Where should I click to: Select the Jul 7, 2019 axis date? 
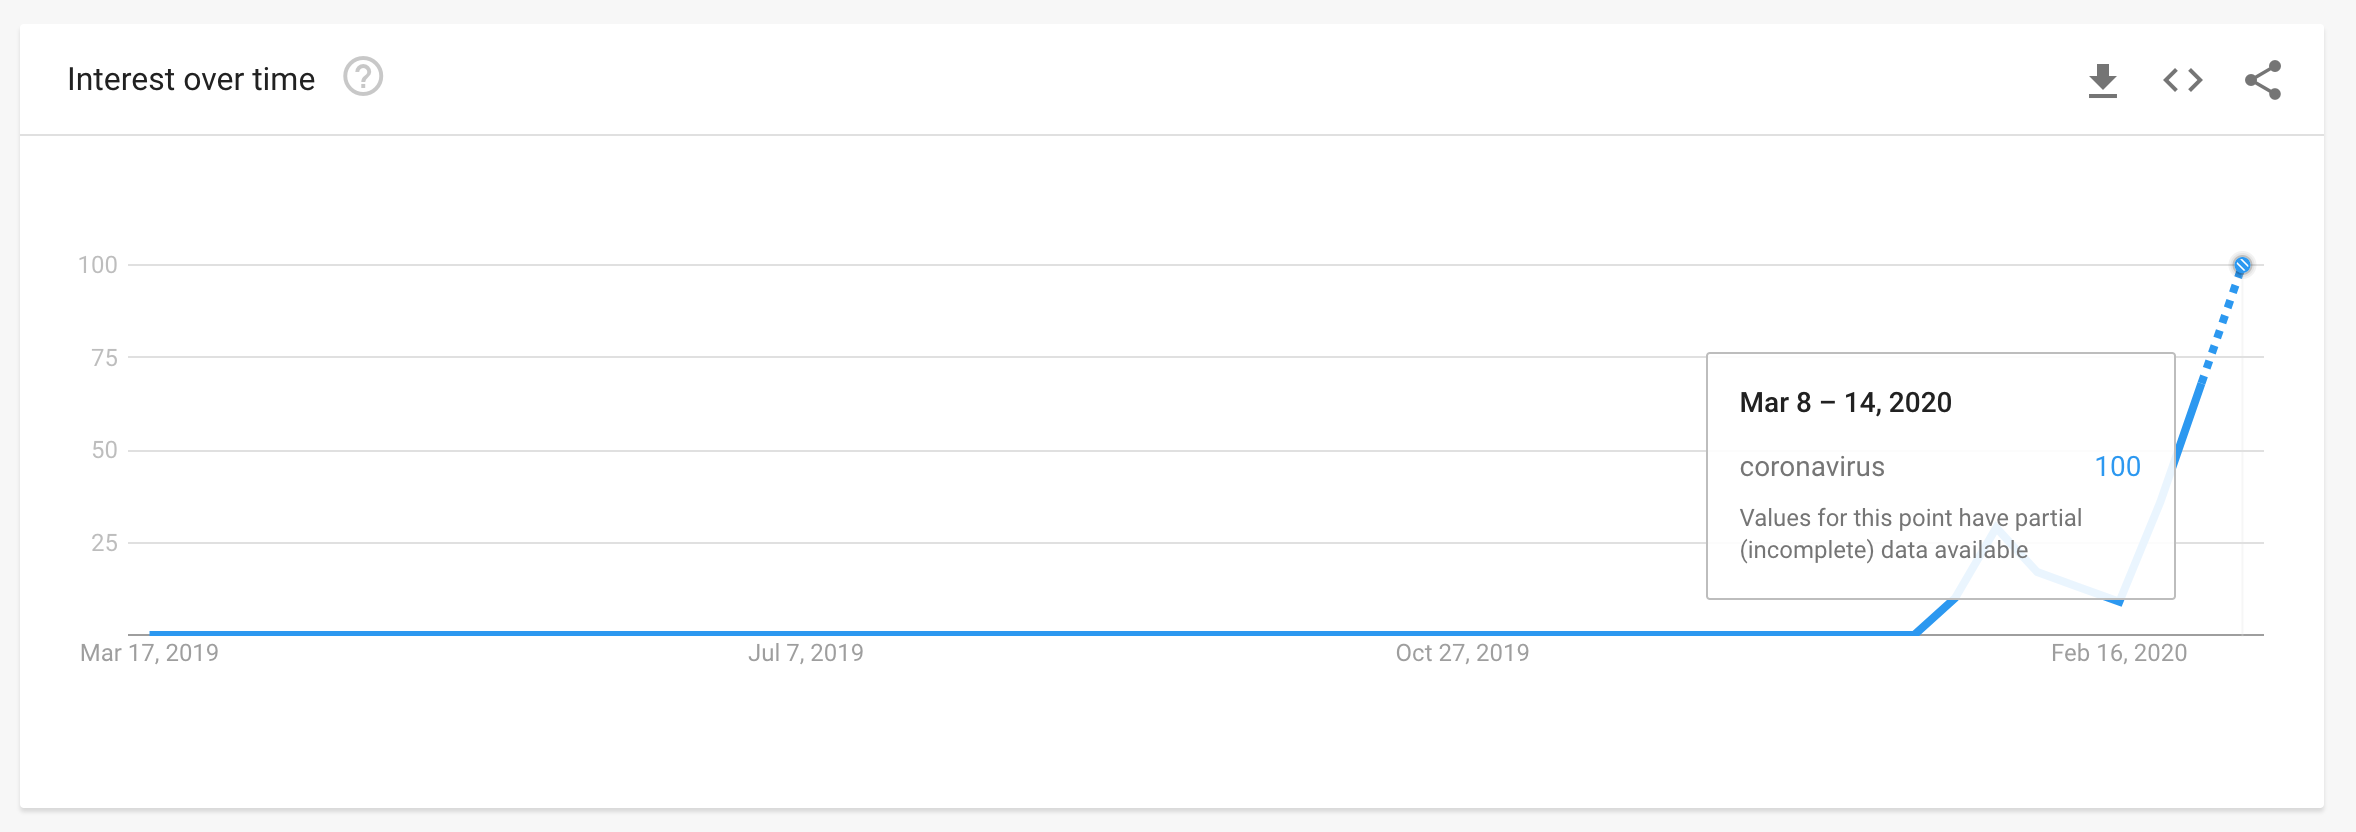(806, 653)
